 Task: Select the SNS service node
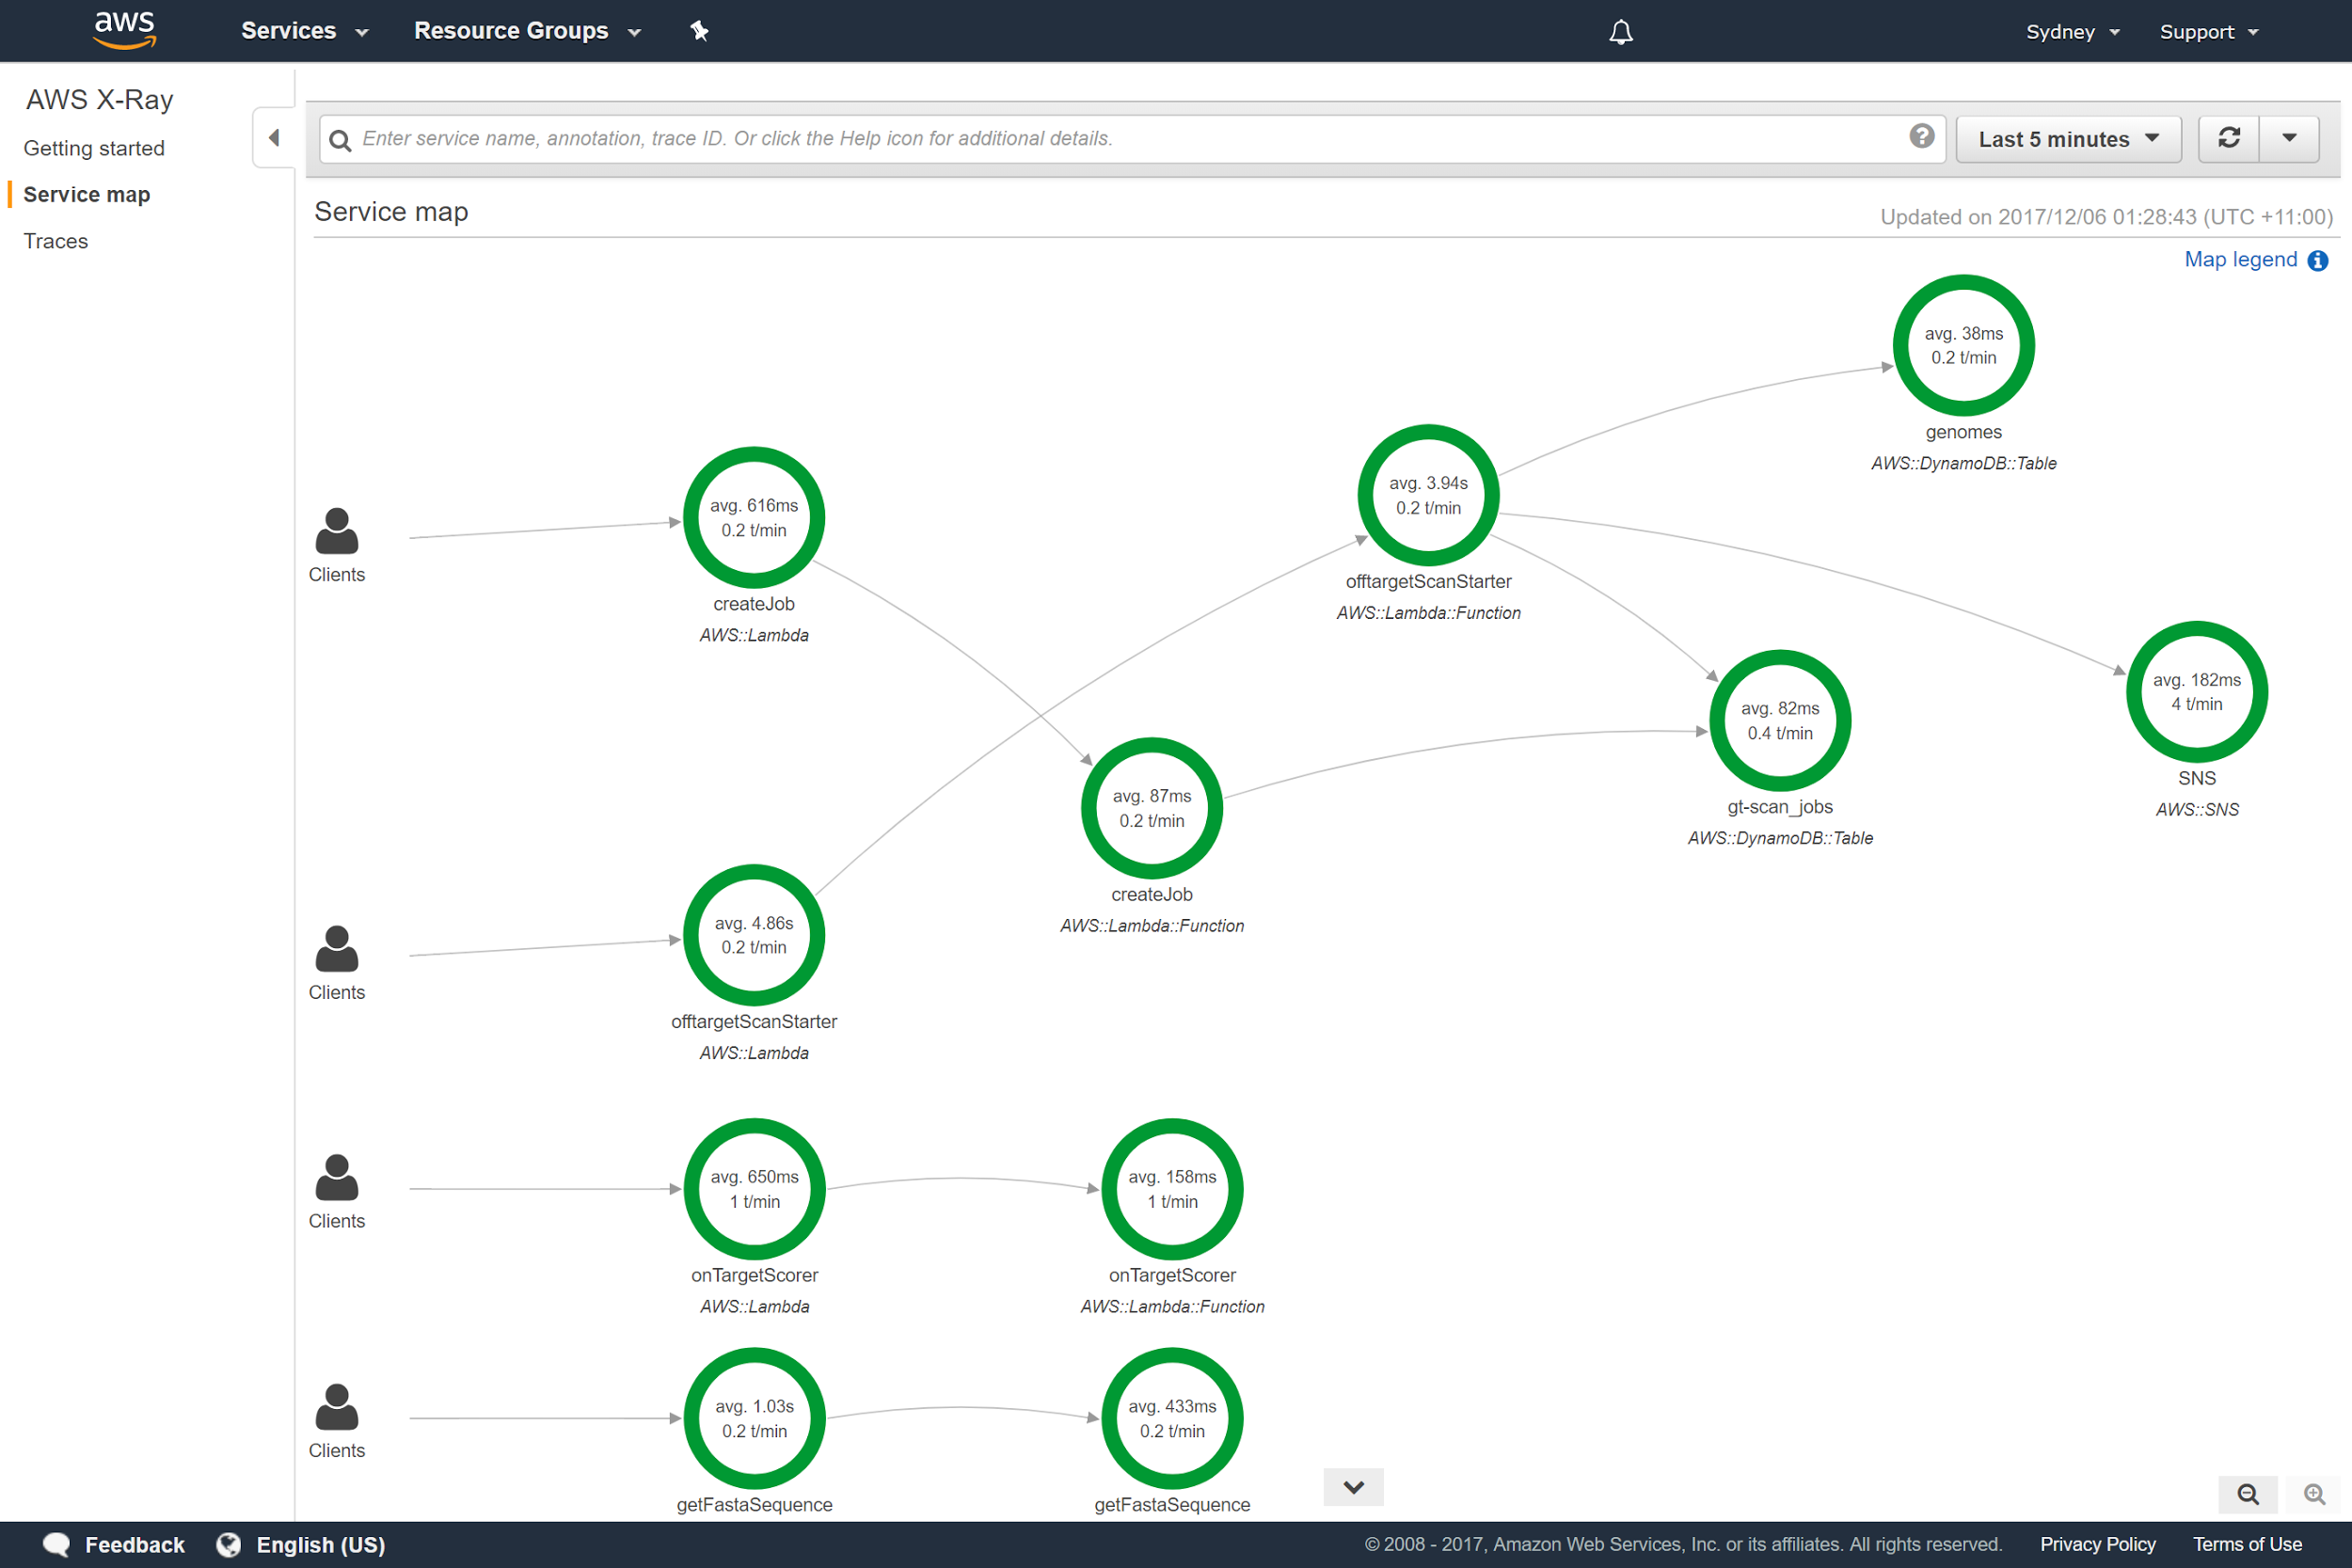click(x=2196, y=692)
